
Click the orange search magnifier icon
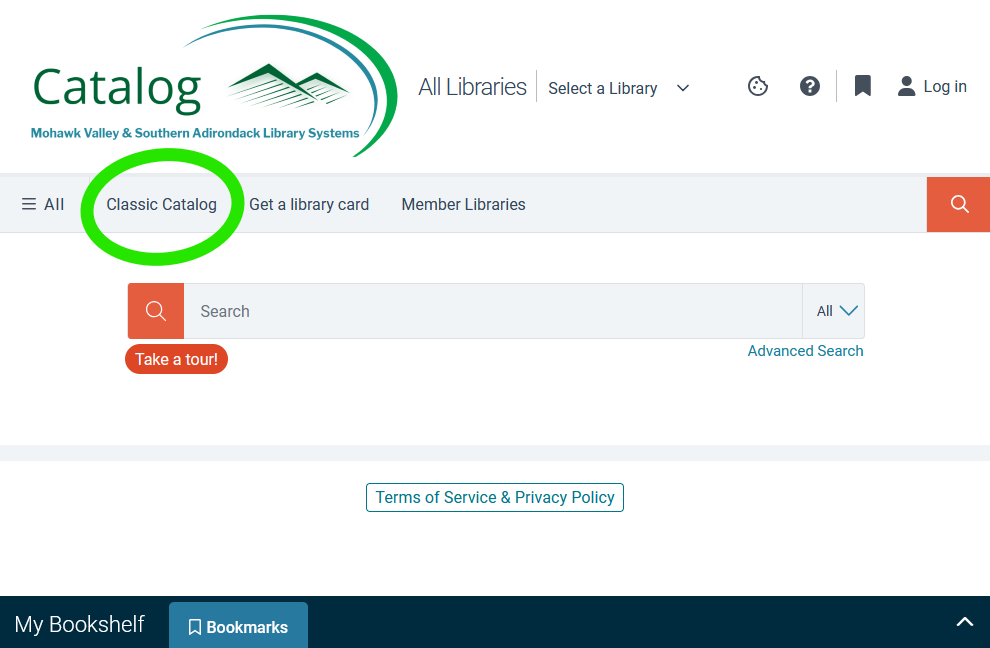point(155,311)
